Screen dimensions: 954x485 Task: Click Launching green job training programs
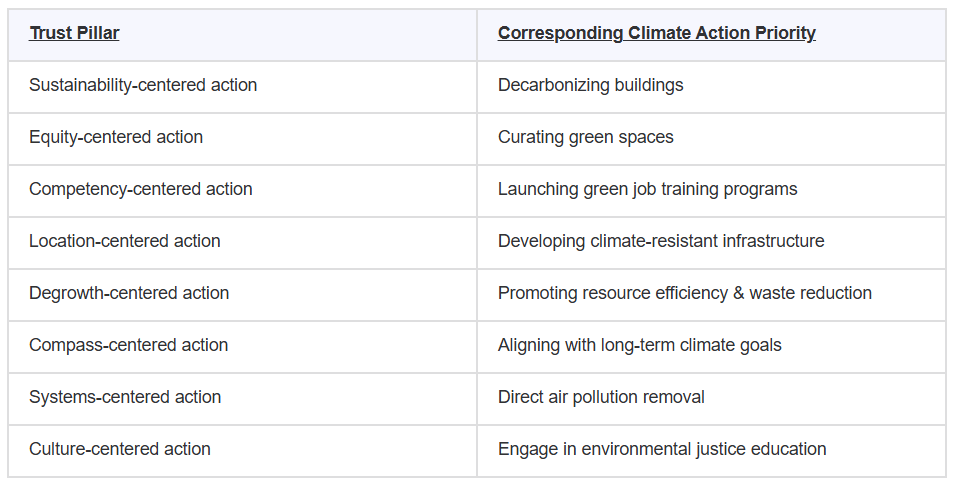pyautogui.click(x=647, y=189)
